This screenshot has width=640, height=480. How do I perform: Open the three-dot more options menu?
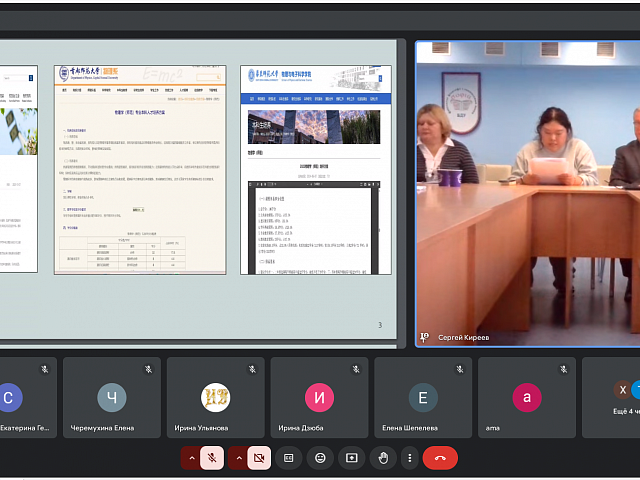(x=408, y=457)
